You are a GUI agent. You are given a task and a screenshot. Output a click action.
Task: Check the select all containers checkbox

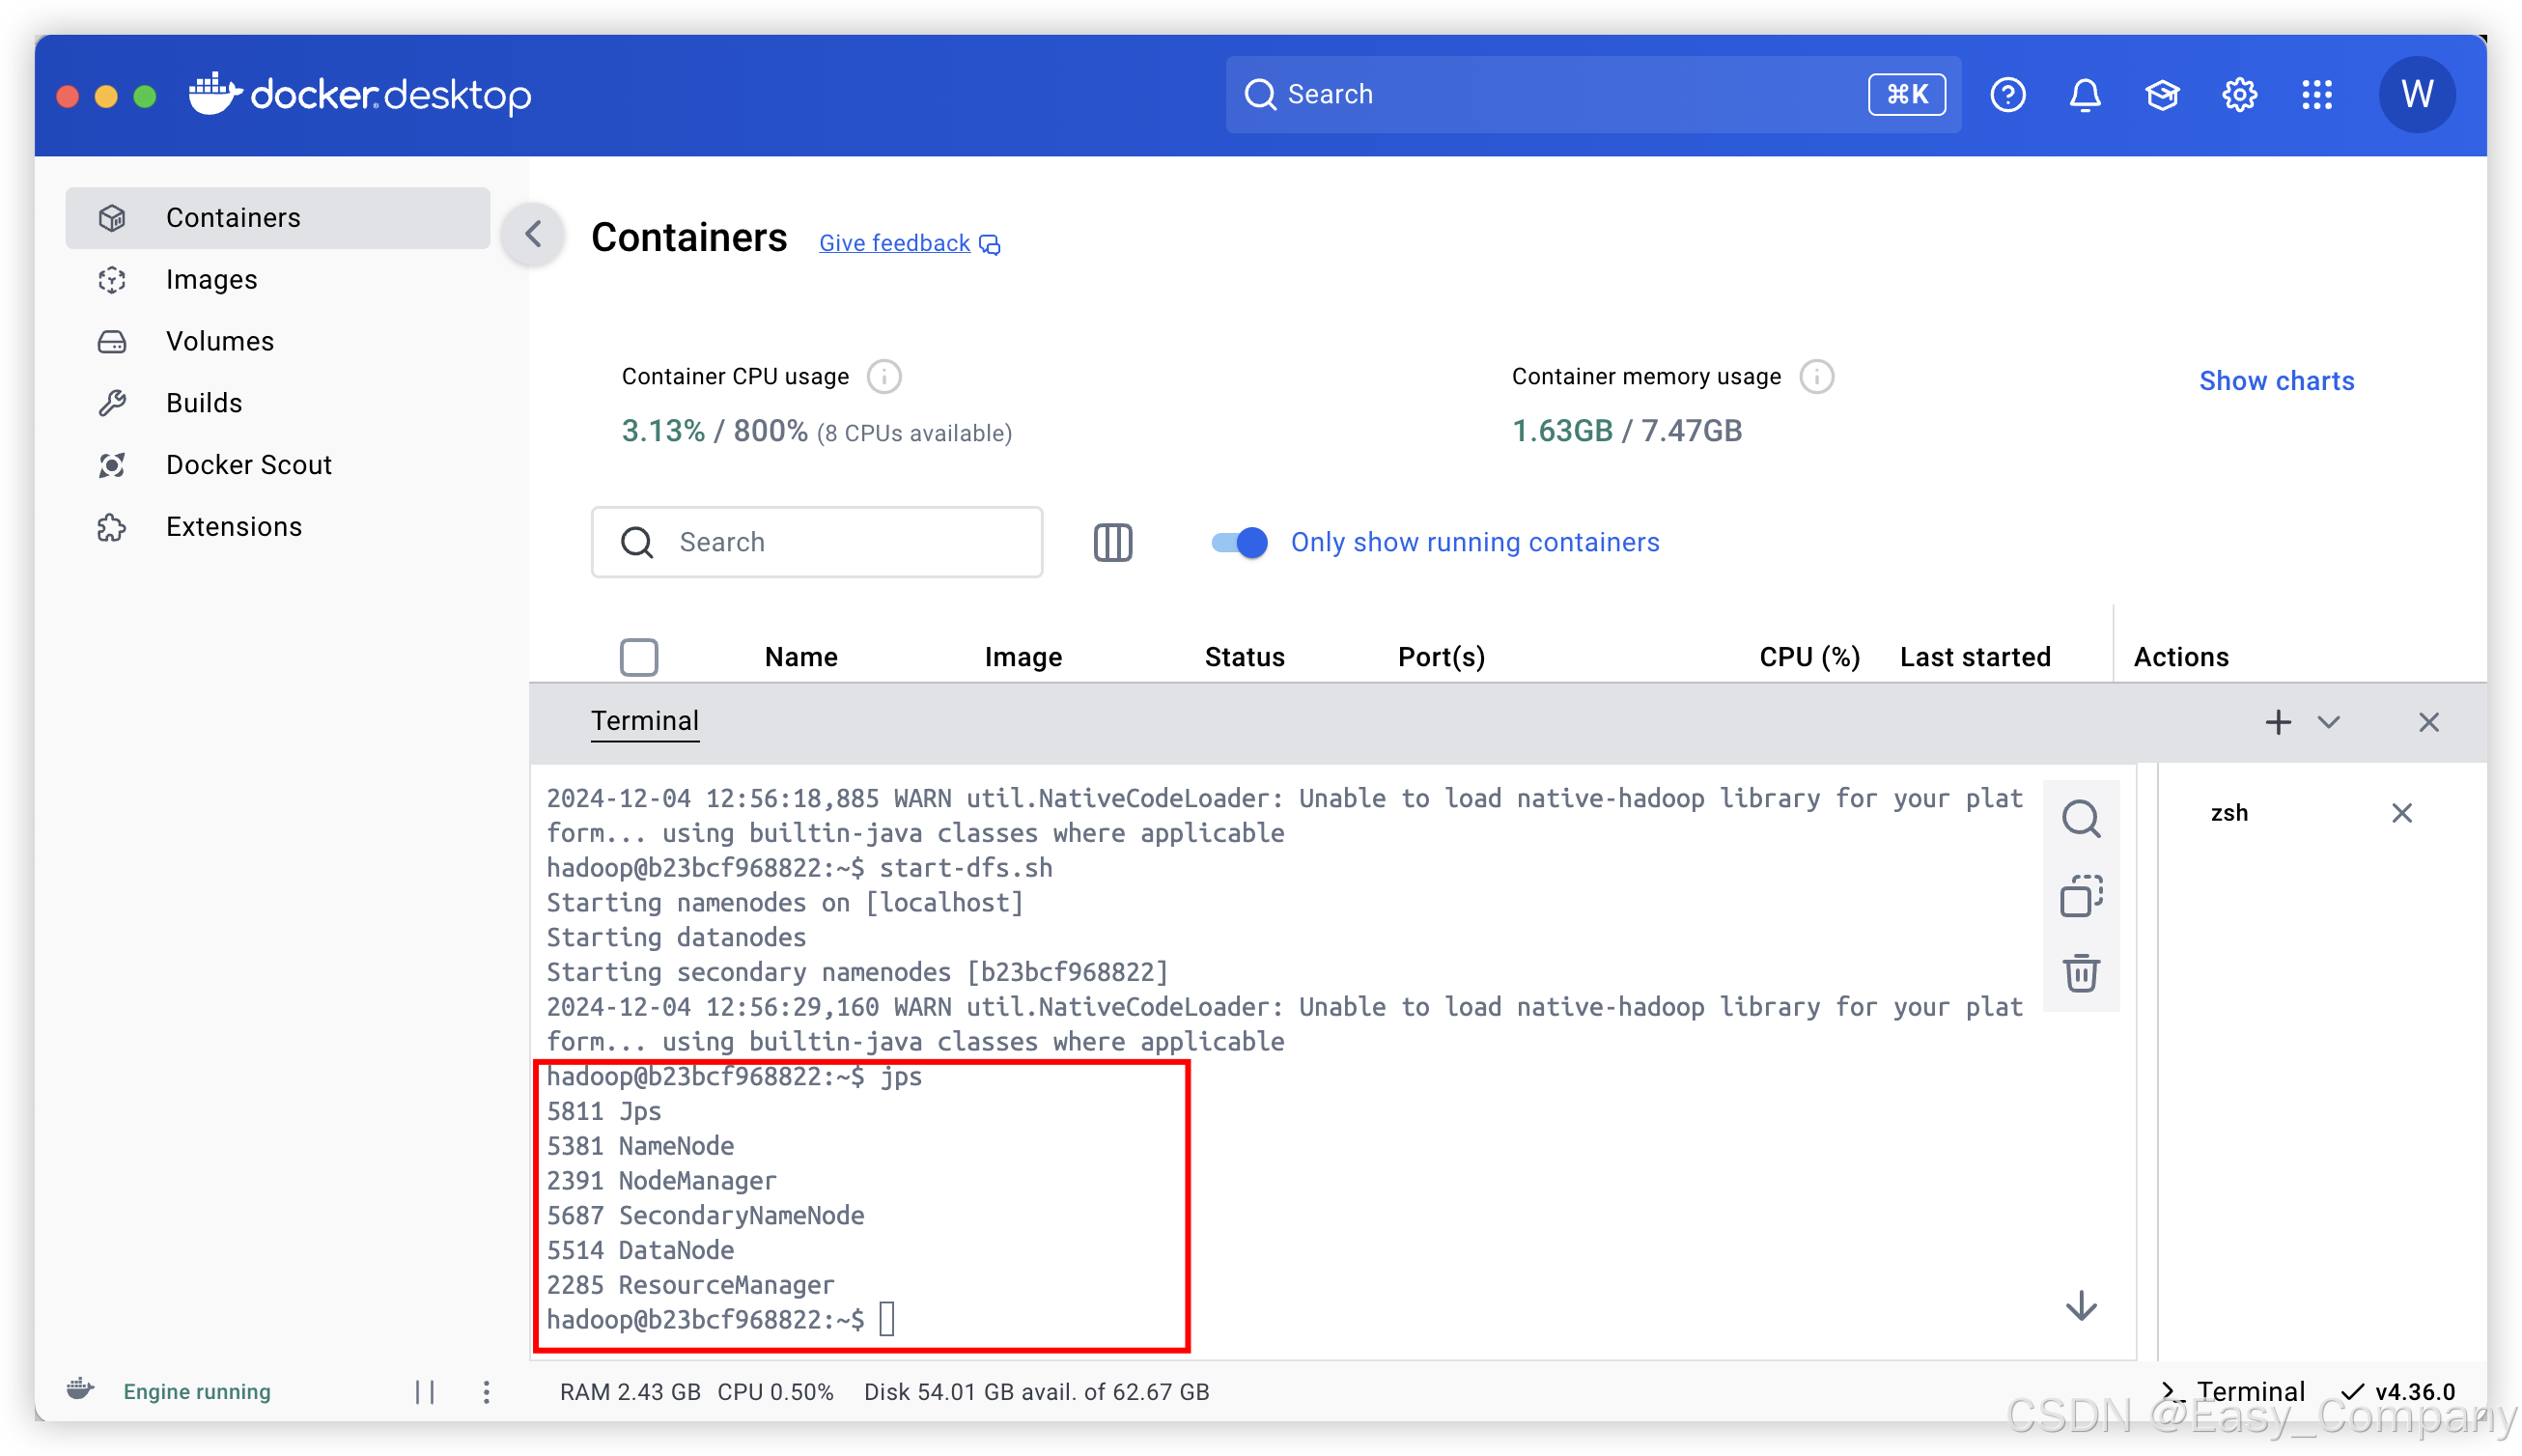pos(639,657)
